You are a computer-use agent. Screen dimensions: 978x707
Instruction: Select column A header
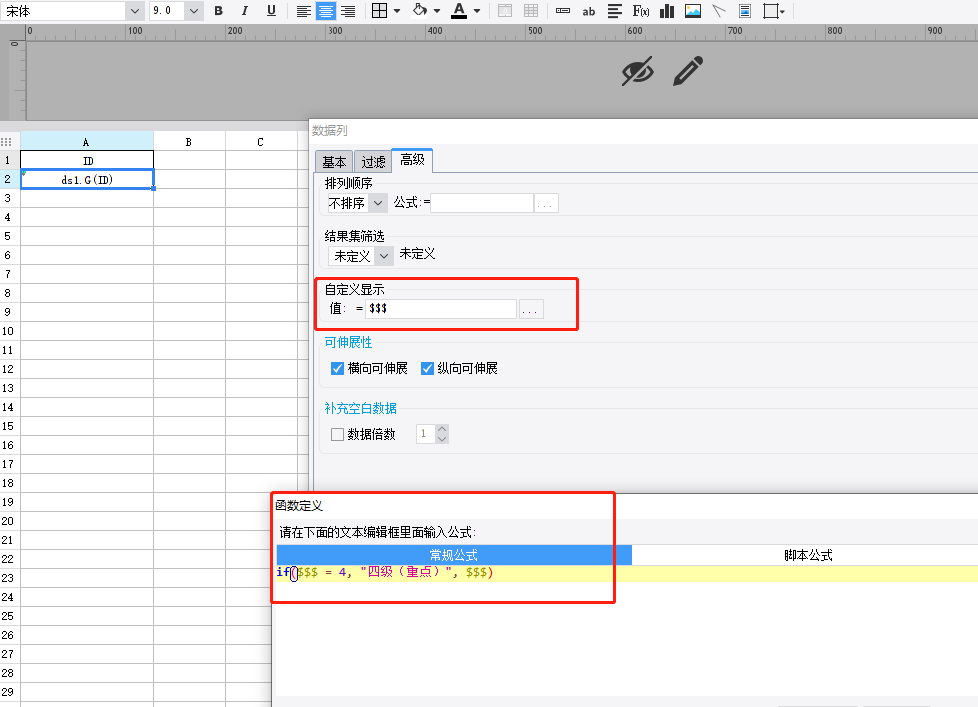click(87, 142)
